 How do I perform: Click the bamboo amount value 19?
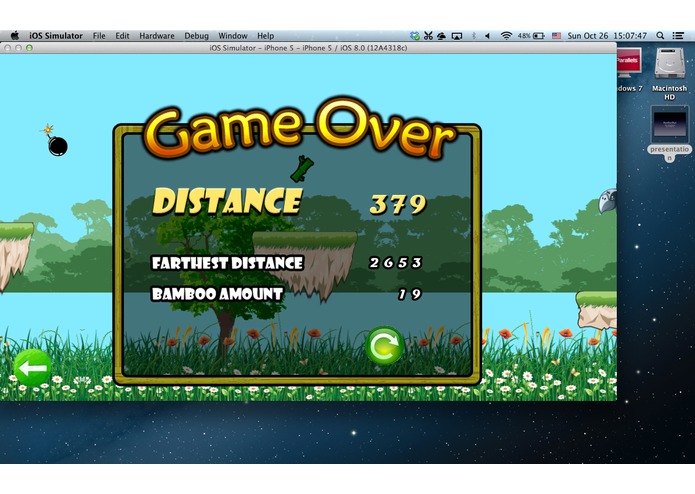coord(410,294)
